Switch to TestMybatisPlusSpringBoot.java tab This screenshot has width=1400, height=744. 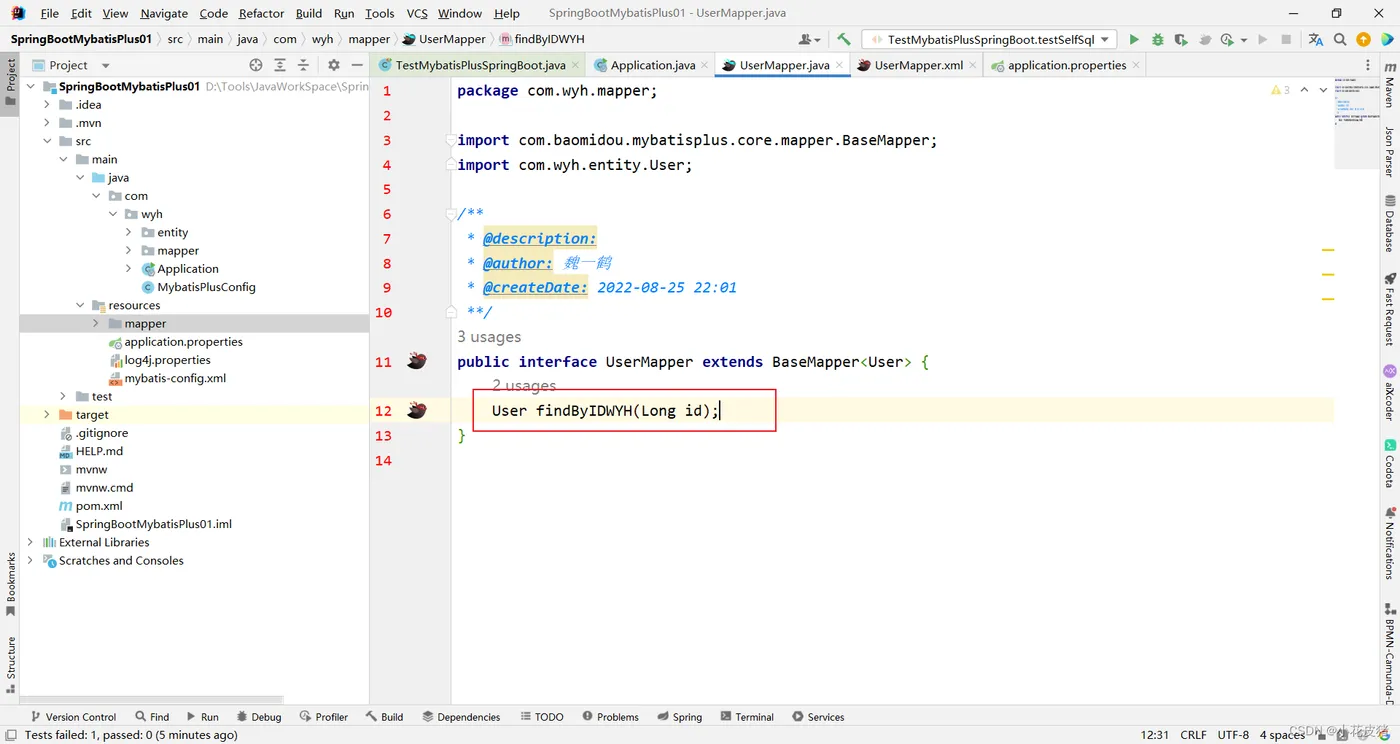click(480, 65)
